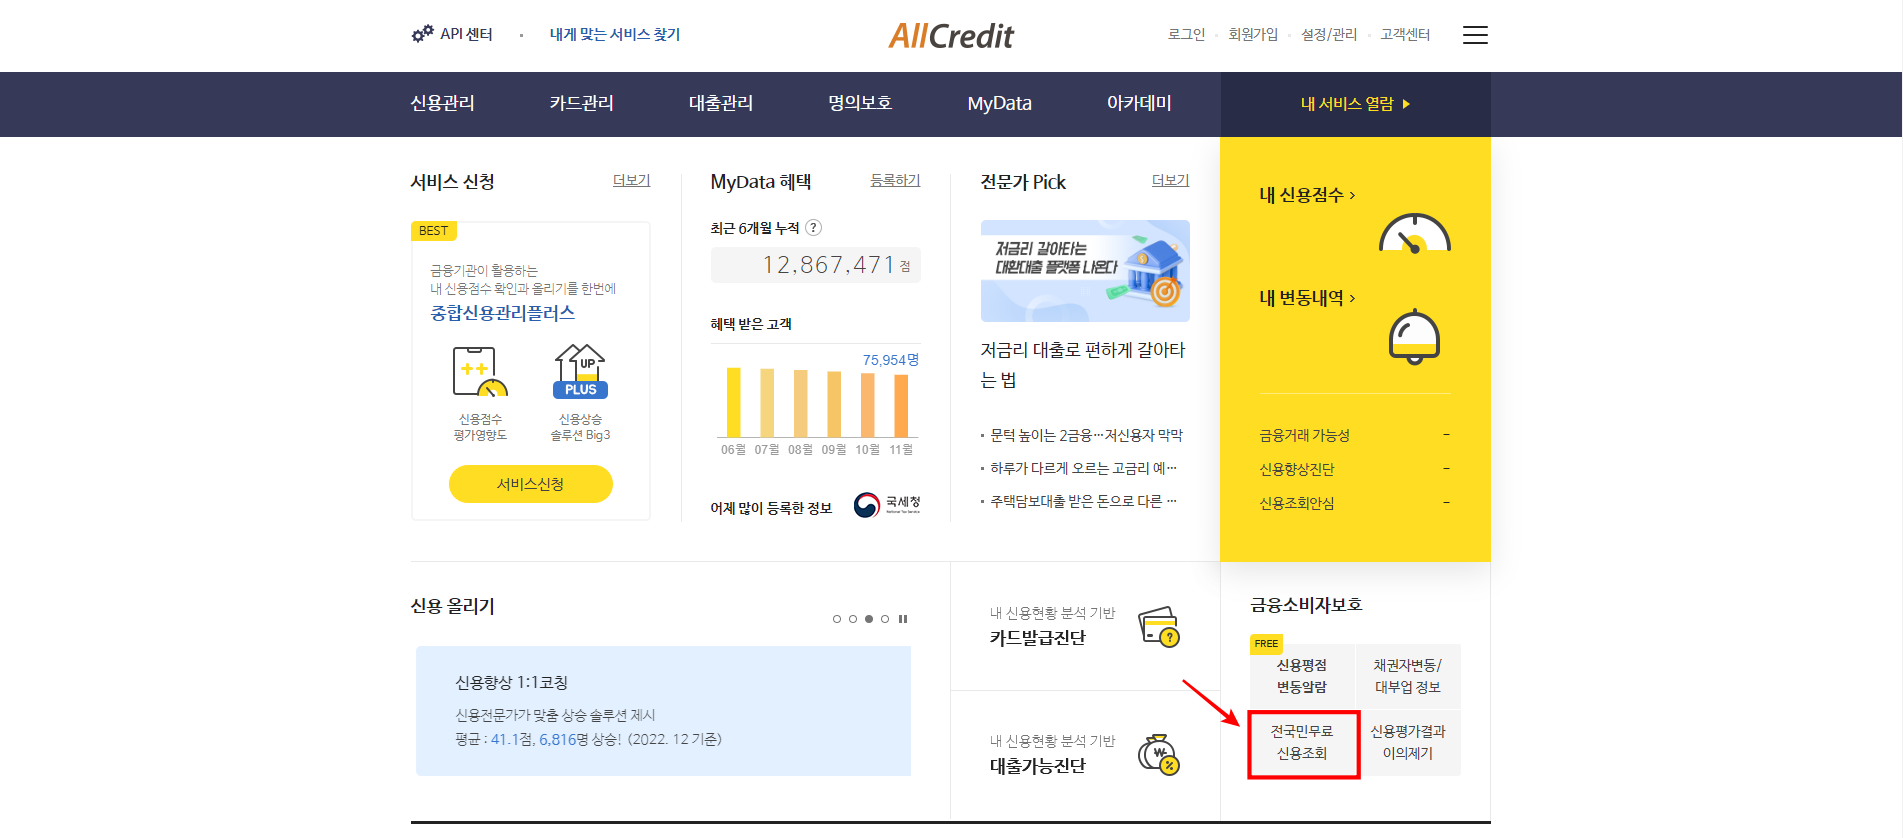Screen dimensions: 1903x838
Task: Expand 내 서비스 열람 panel
Action: pyautogui.click(x=1355, y=104)
